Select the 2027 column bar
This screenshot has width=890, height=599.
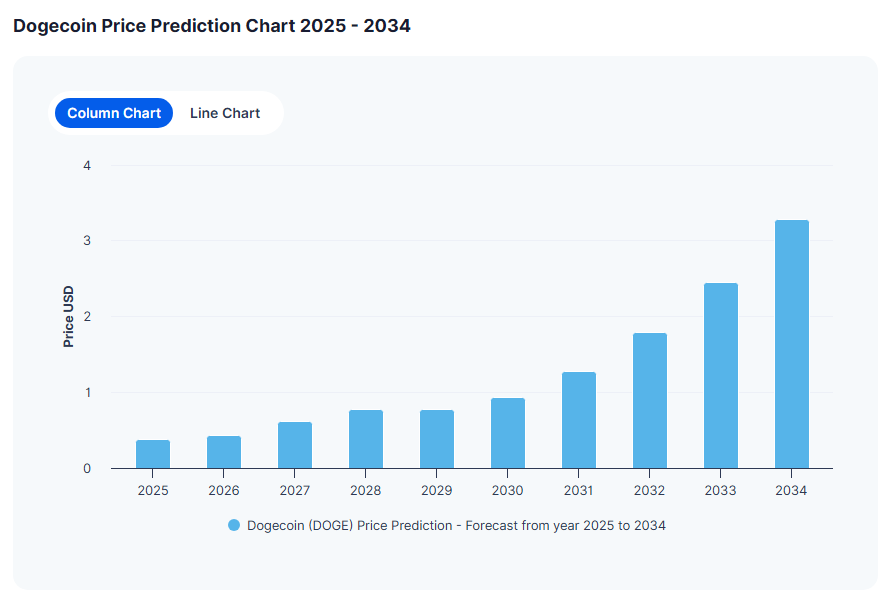click(295, 445)
